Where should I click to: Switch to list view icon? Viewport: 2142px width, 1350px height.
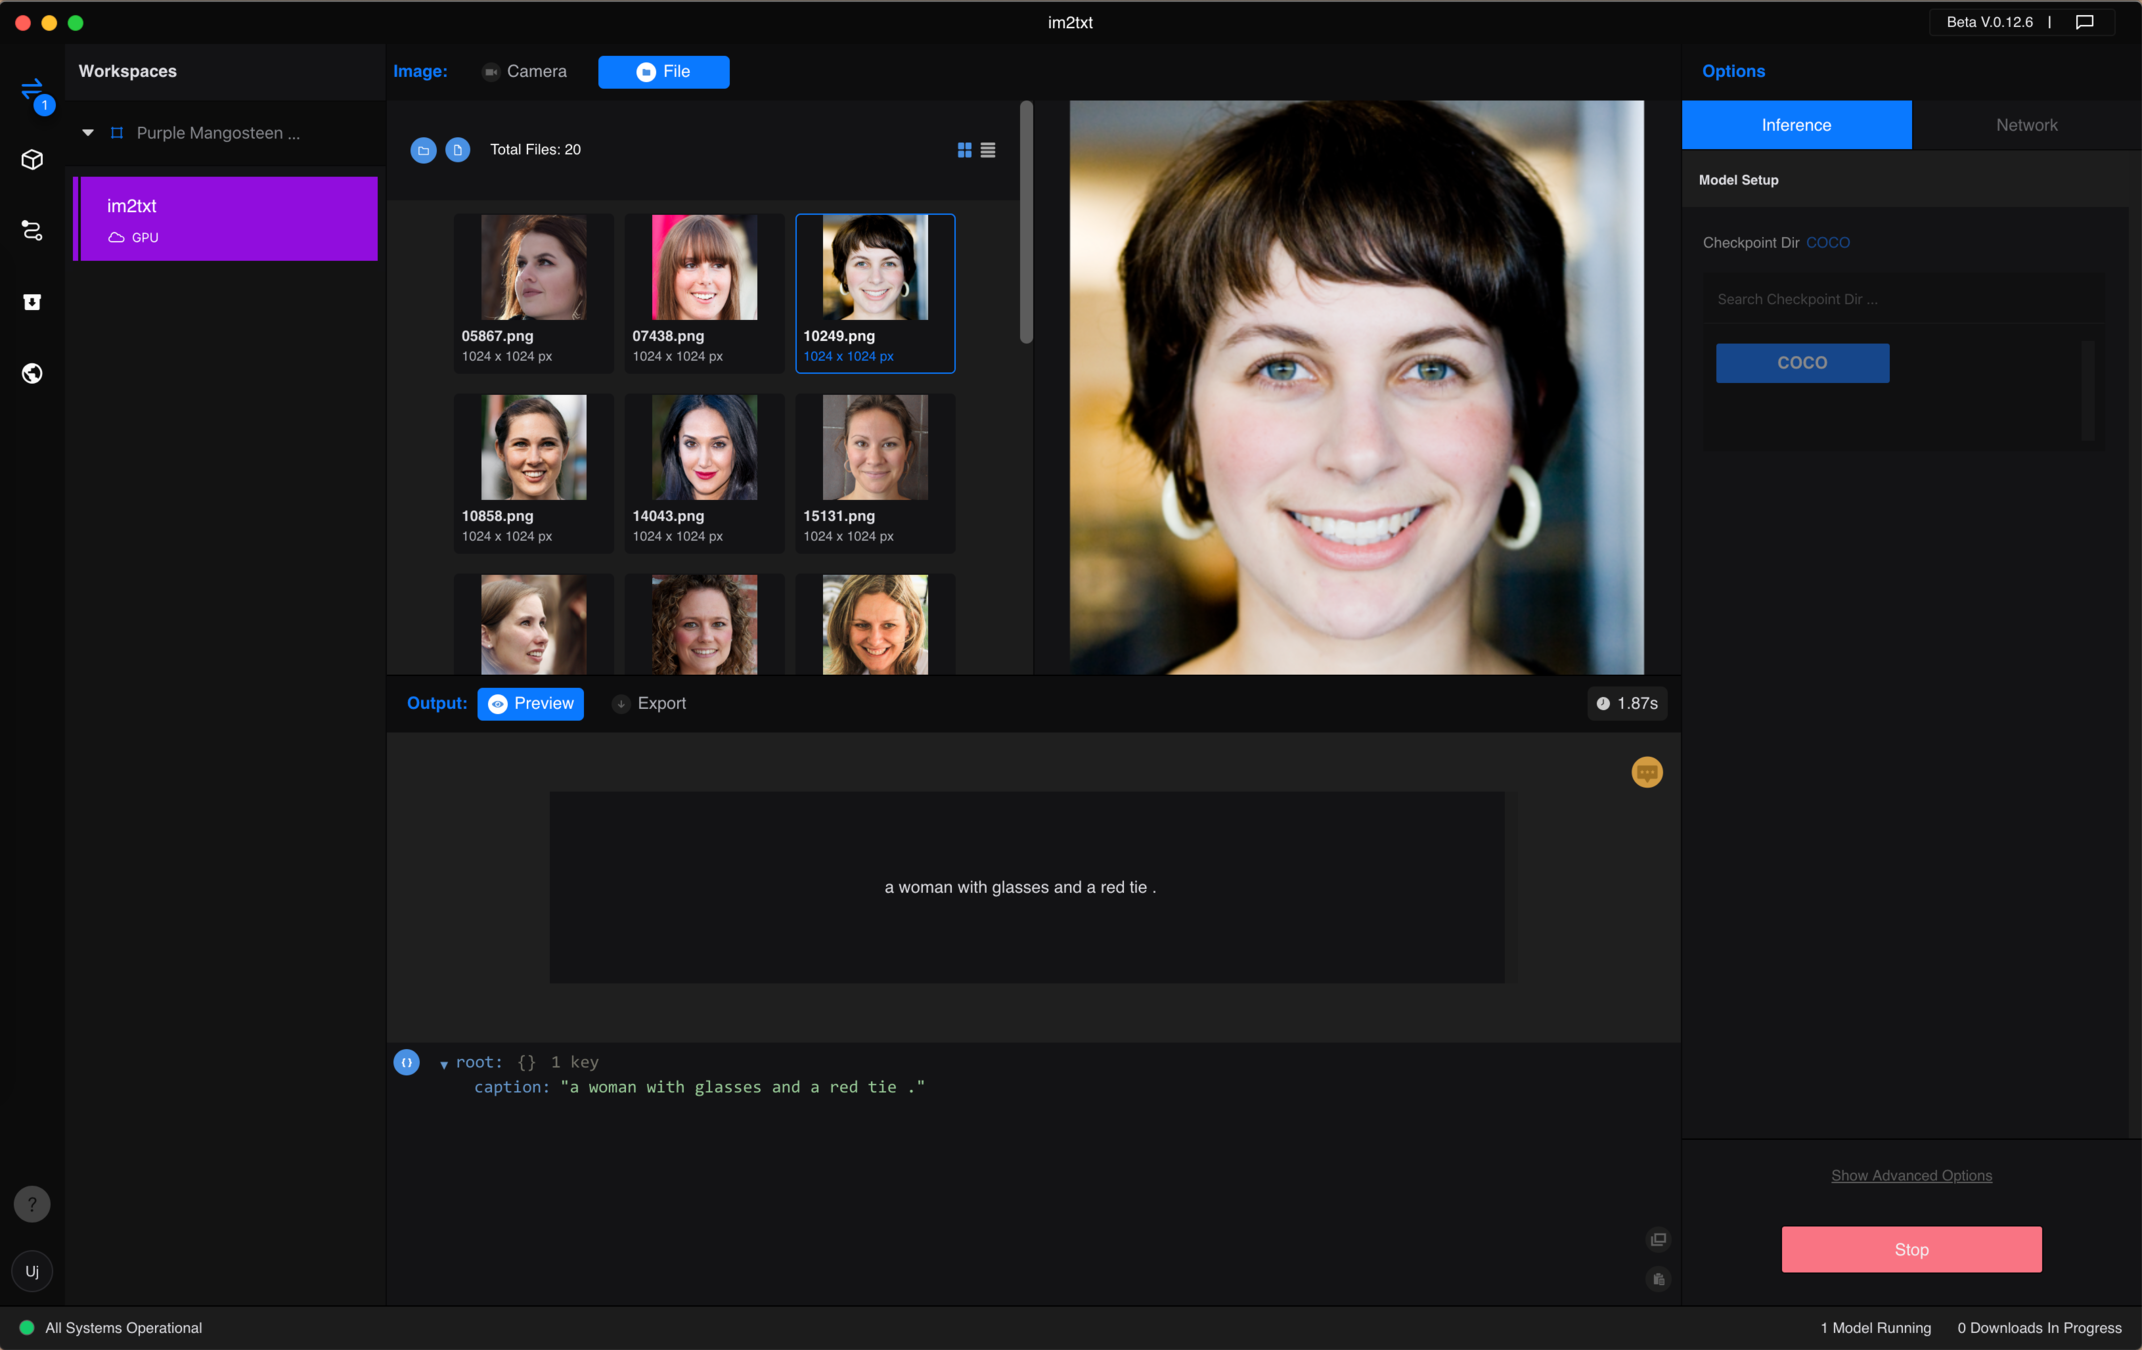tap(988, 150)
